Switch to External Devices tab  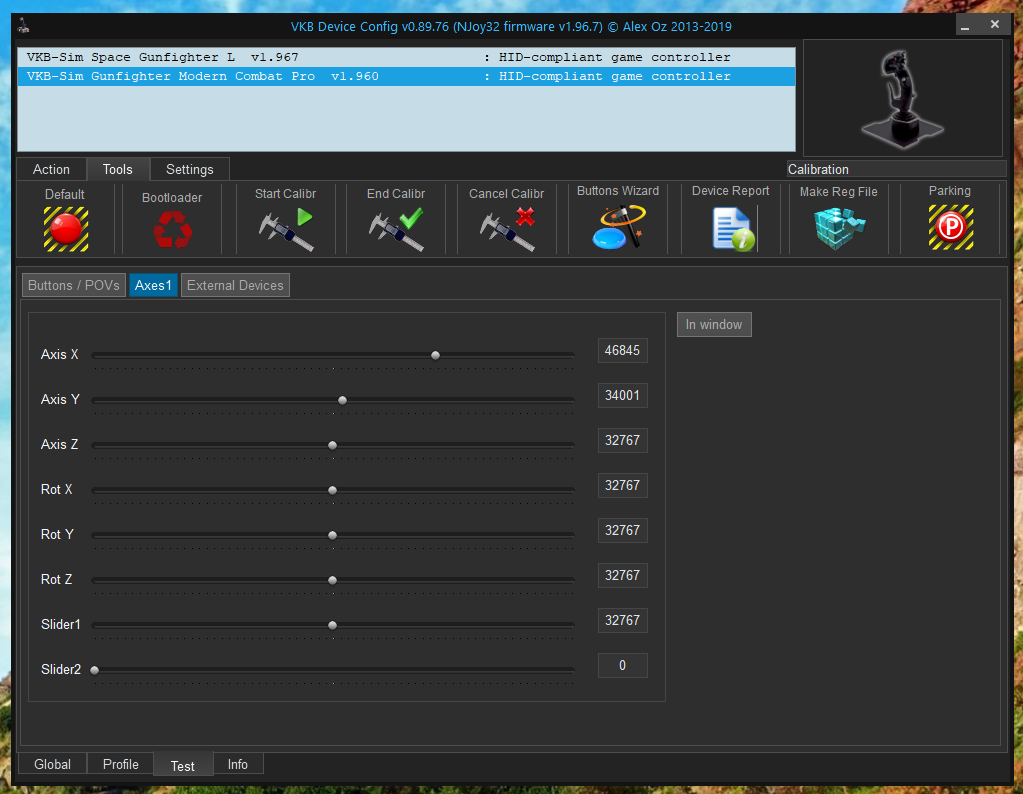tap(235, 285)
